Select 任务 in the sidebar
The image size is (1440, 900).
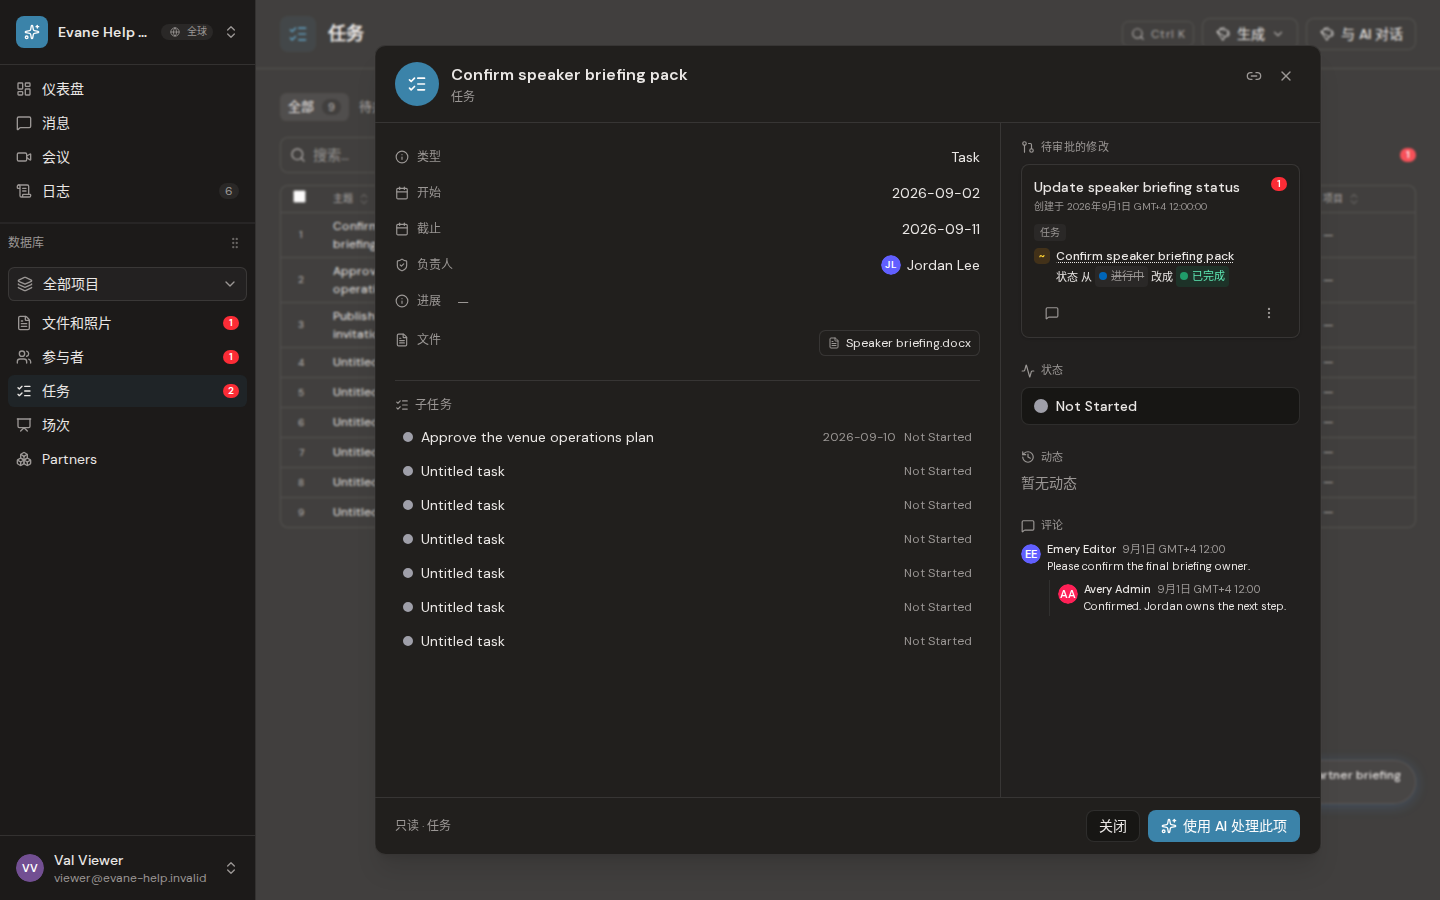coord(127,391)
